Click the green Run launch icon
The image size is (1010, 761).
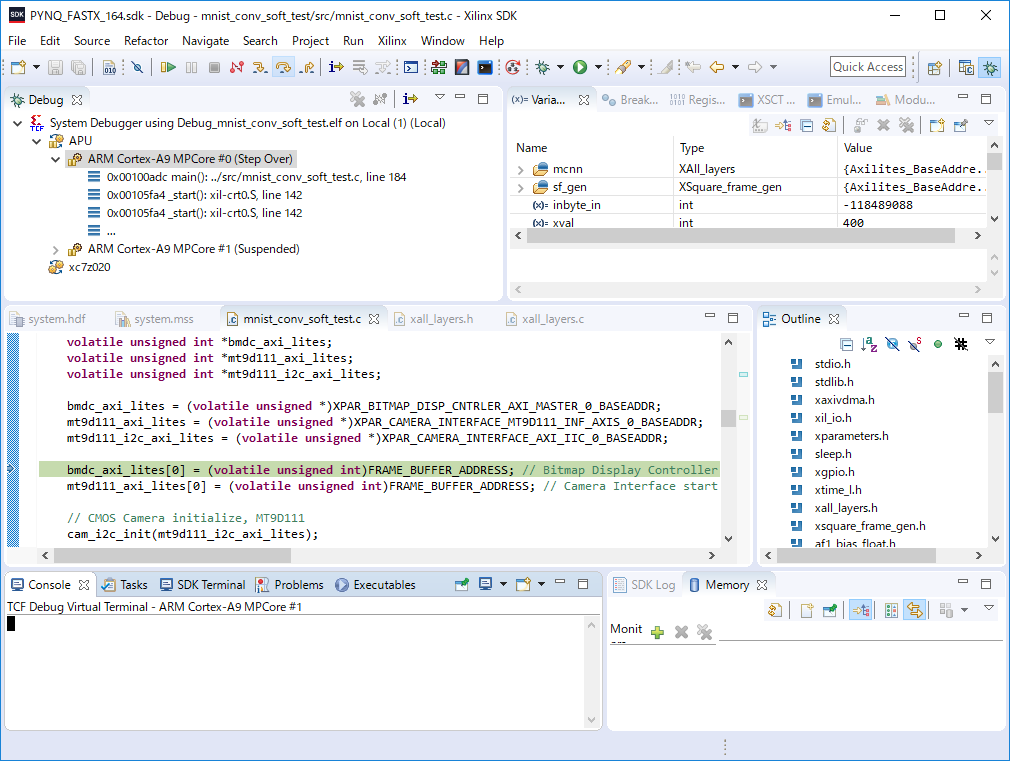(580, 67)
